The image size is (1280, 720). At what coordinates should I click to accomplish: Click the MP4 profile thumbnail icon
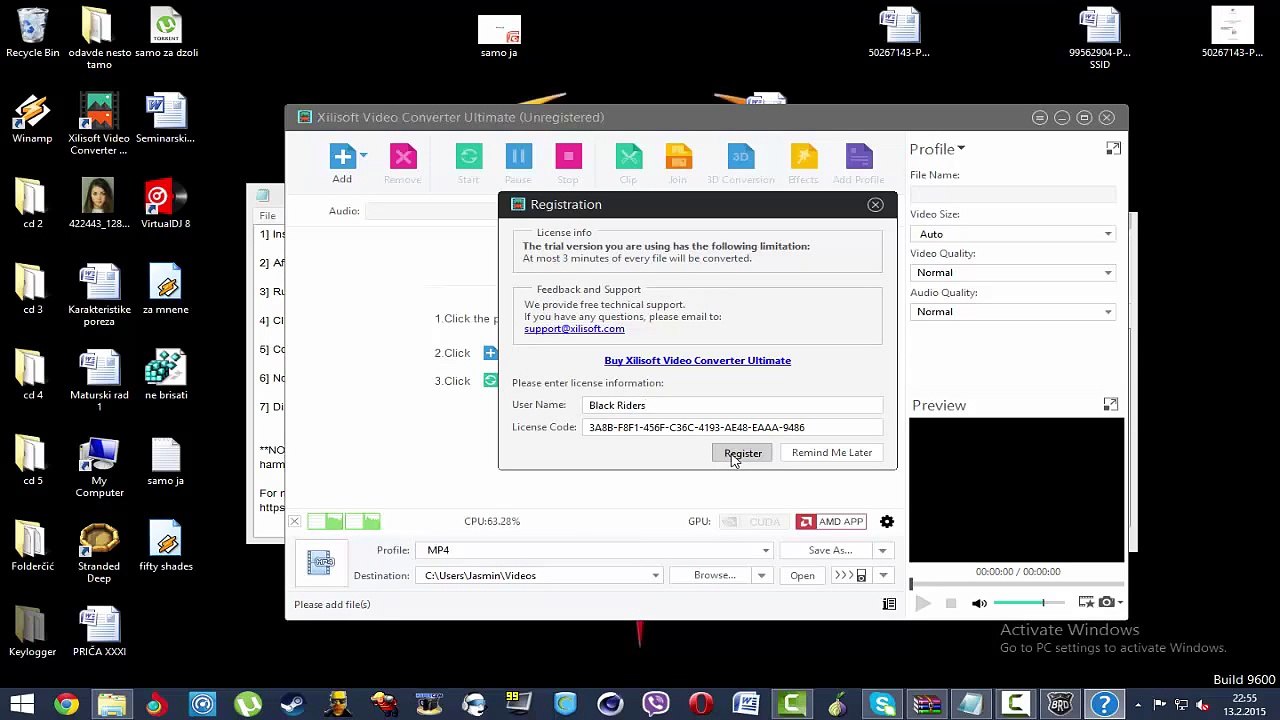321,563
